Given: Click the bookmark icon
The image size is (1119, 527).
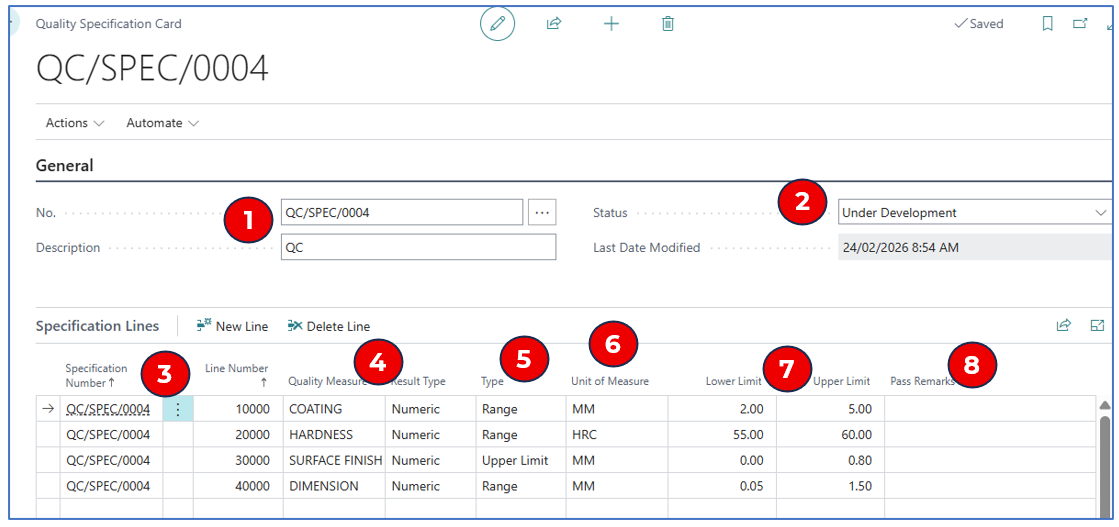Looking at the screenshot, I should pyautogui.click(x=1047, y=23).
